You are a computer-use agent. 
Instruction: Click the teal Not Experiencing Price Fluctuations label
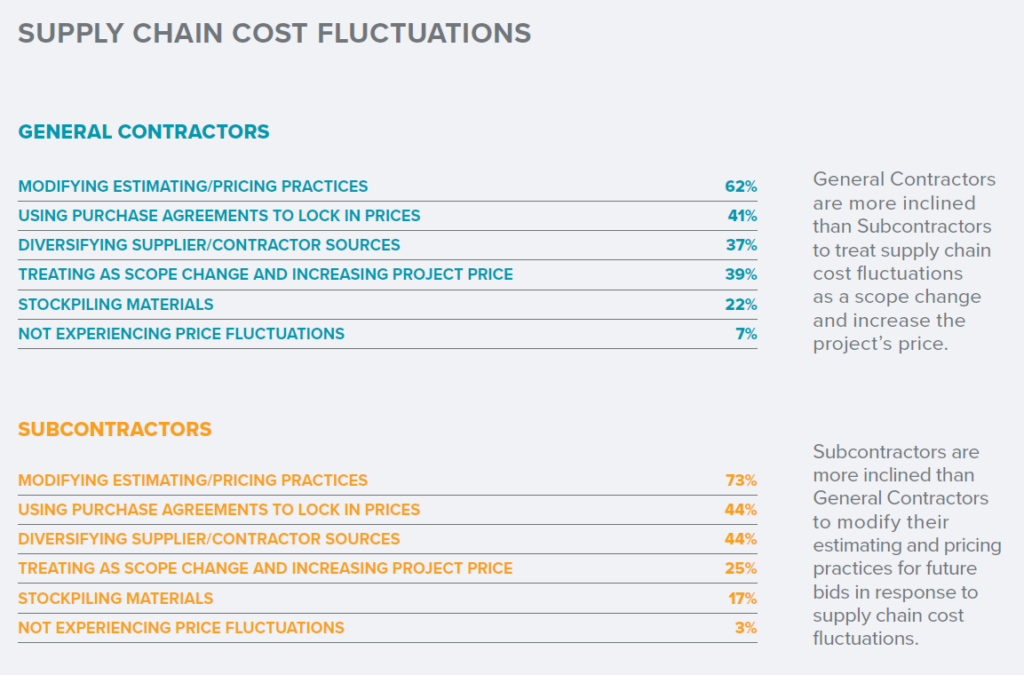tap(181, 334)
